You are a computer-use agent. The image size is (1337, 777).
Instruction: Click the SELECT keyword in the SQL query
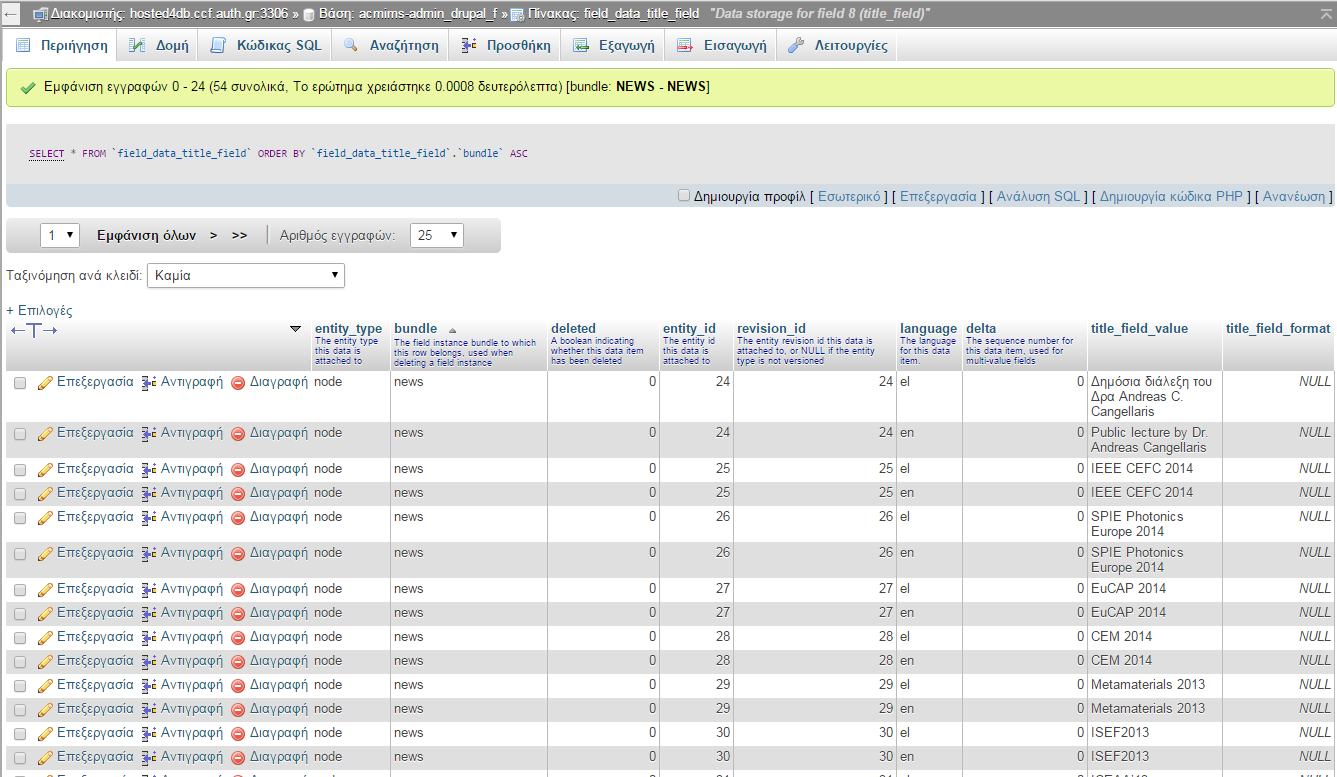[46, 154]
